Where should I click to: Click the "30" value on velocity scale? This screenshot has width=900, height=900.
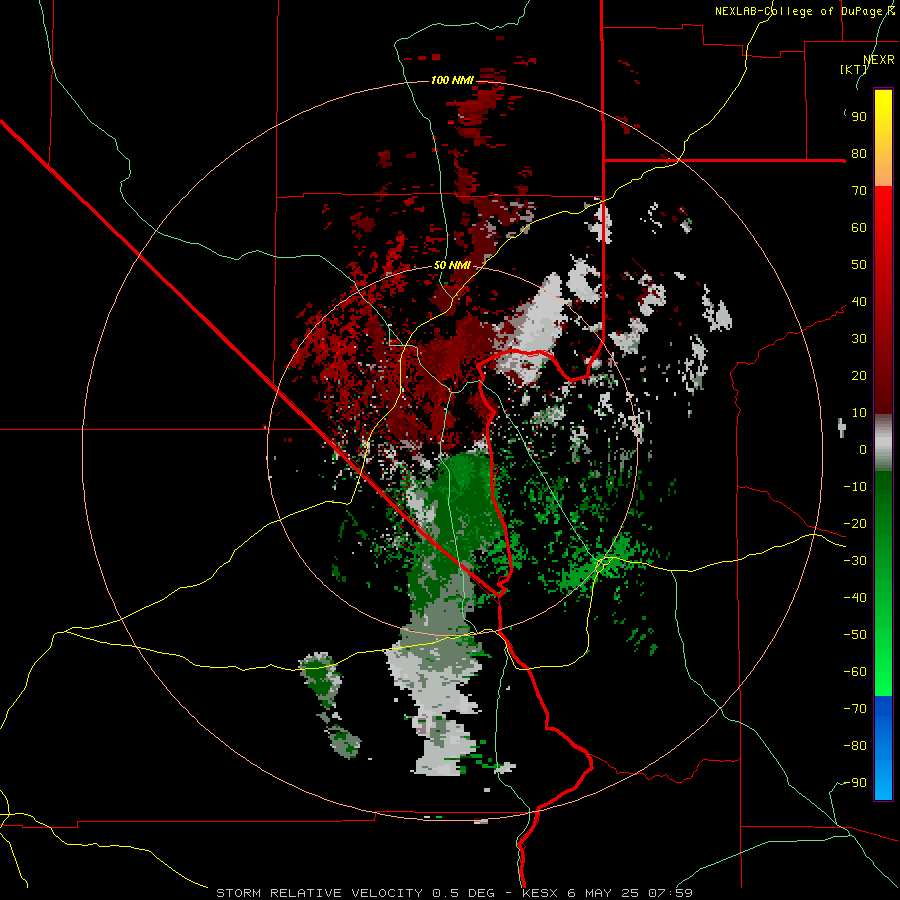(x=859, y=339)
